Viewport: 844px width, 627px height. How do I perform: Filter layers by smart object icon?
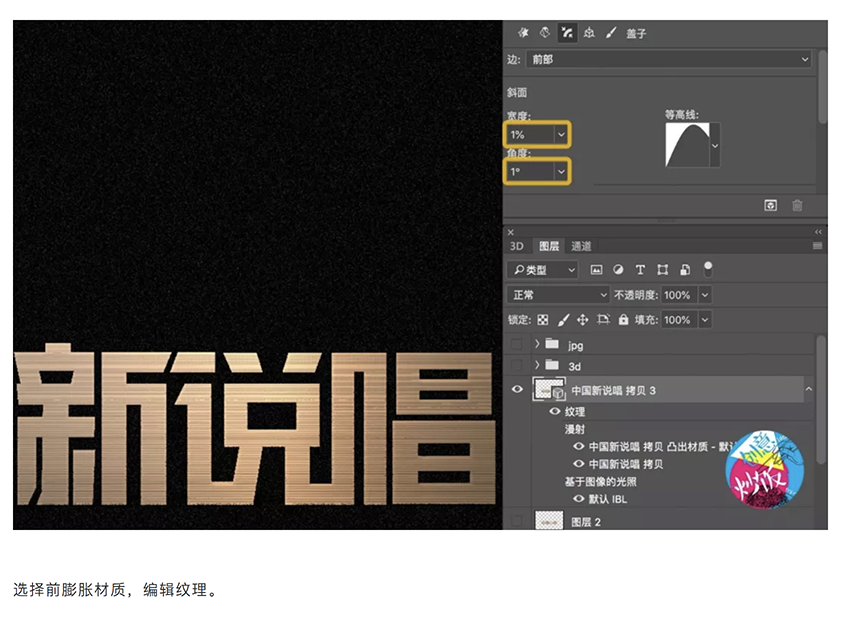pyautogui.click(x=685, y=270)
